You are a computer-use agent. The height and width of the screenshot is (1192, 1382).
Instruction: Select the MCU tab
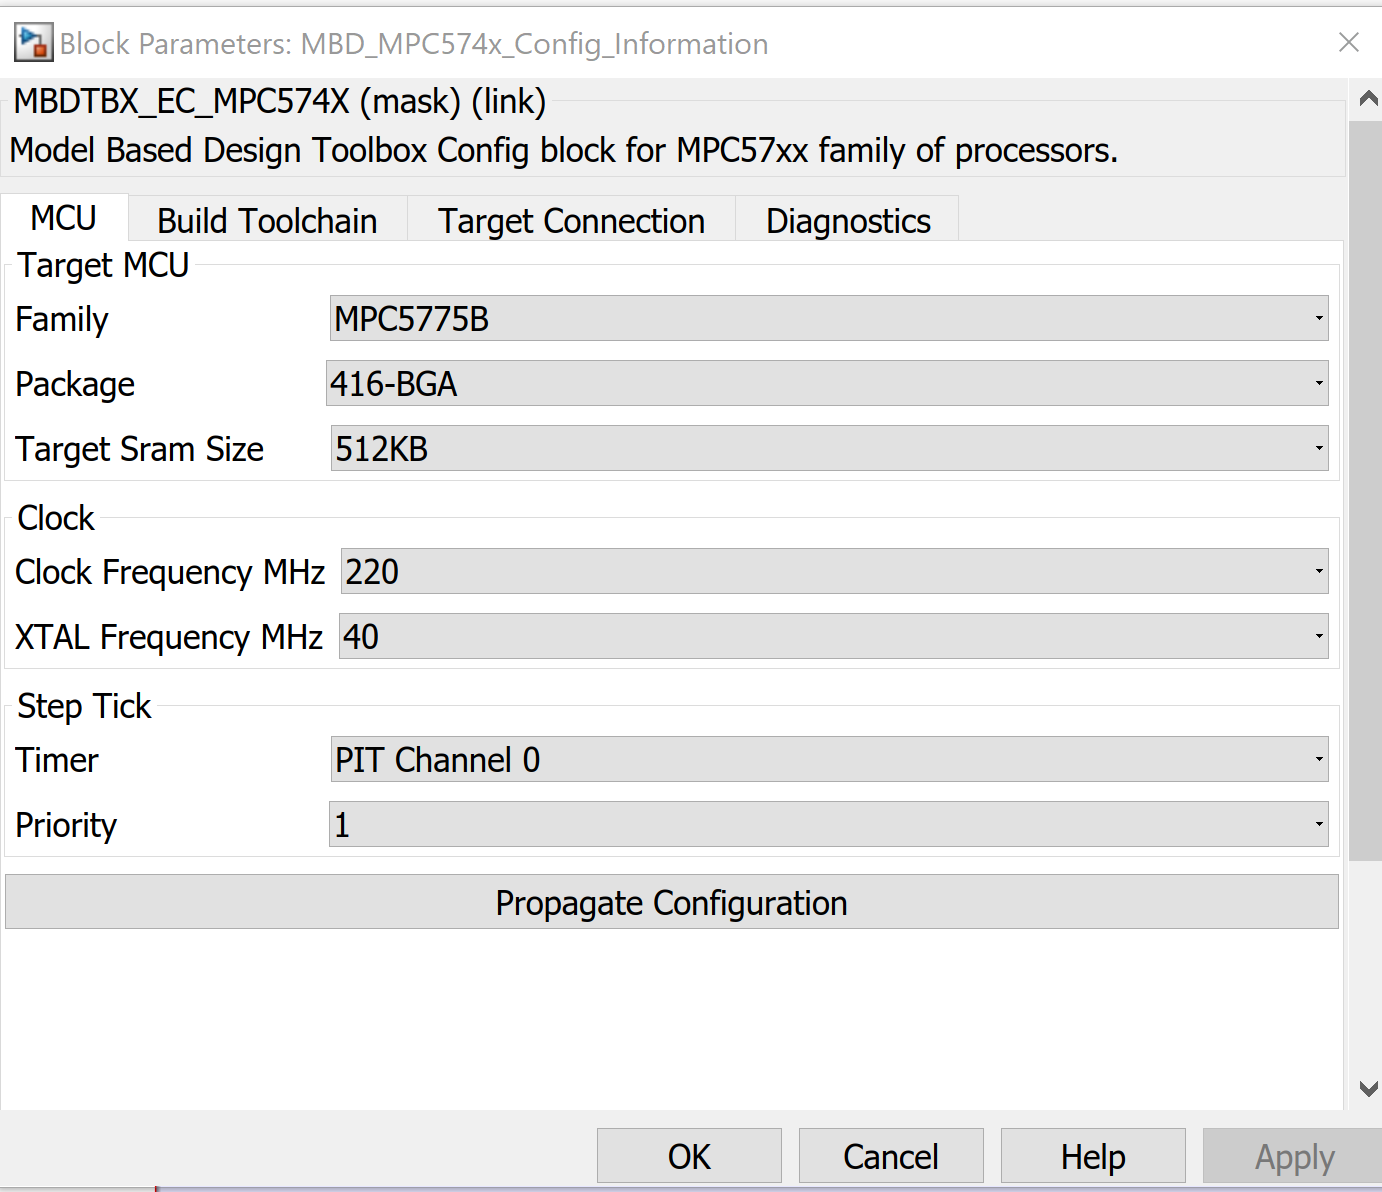64,217
